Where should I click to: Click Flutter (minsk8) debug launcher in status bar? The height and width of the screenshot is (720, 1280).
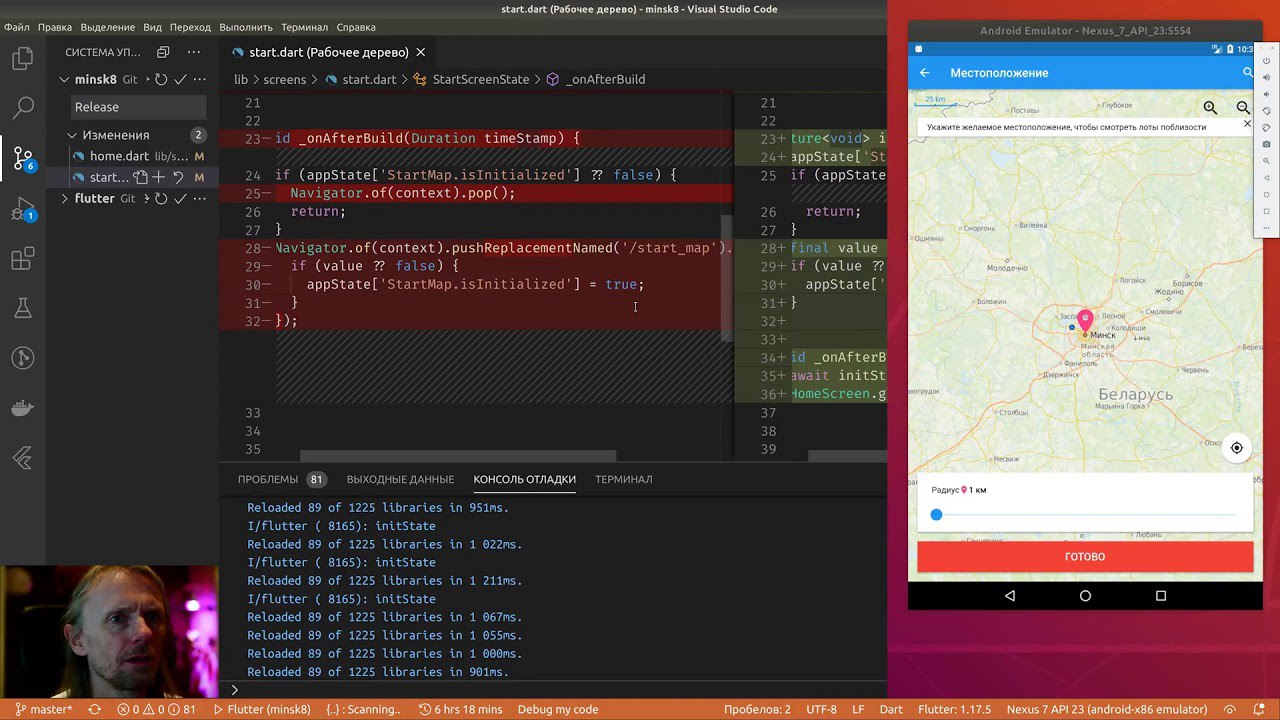click(262, 709)
